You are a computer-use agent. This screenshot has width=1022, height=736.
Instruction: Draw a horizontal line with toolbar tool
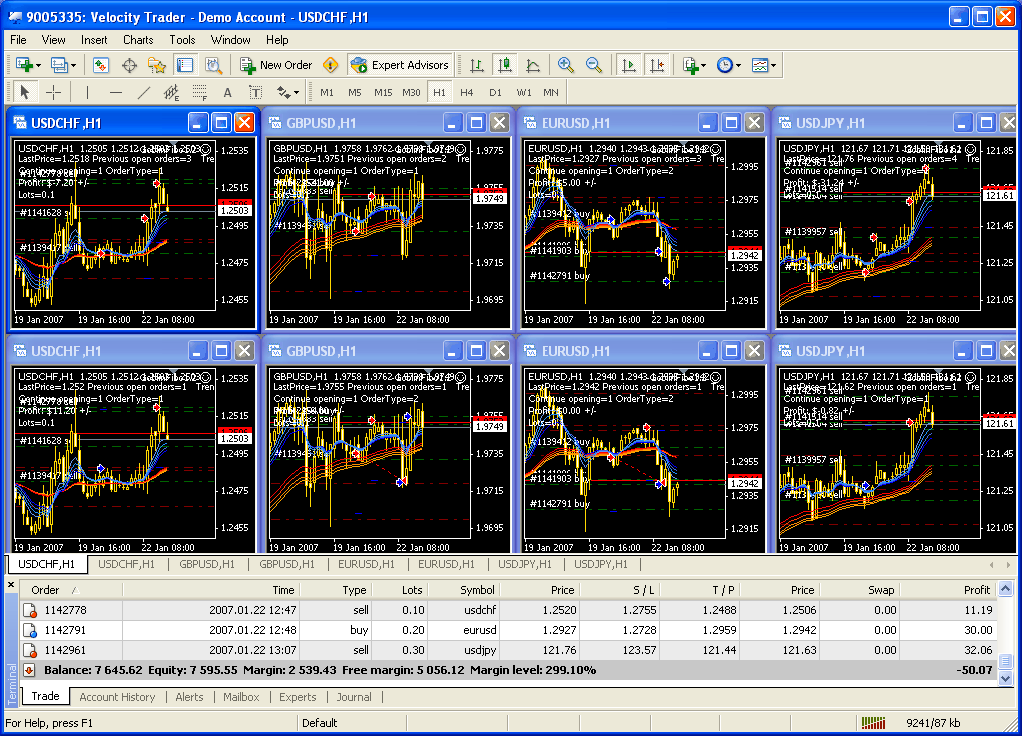[115, 92]
